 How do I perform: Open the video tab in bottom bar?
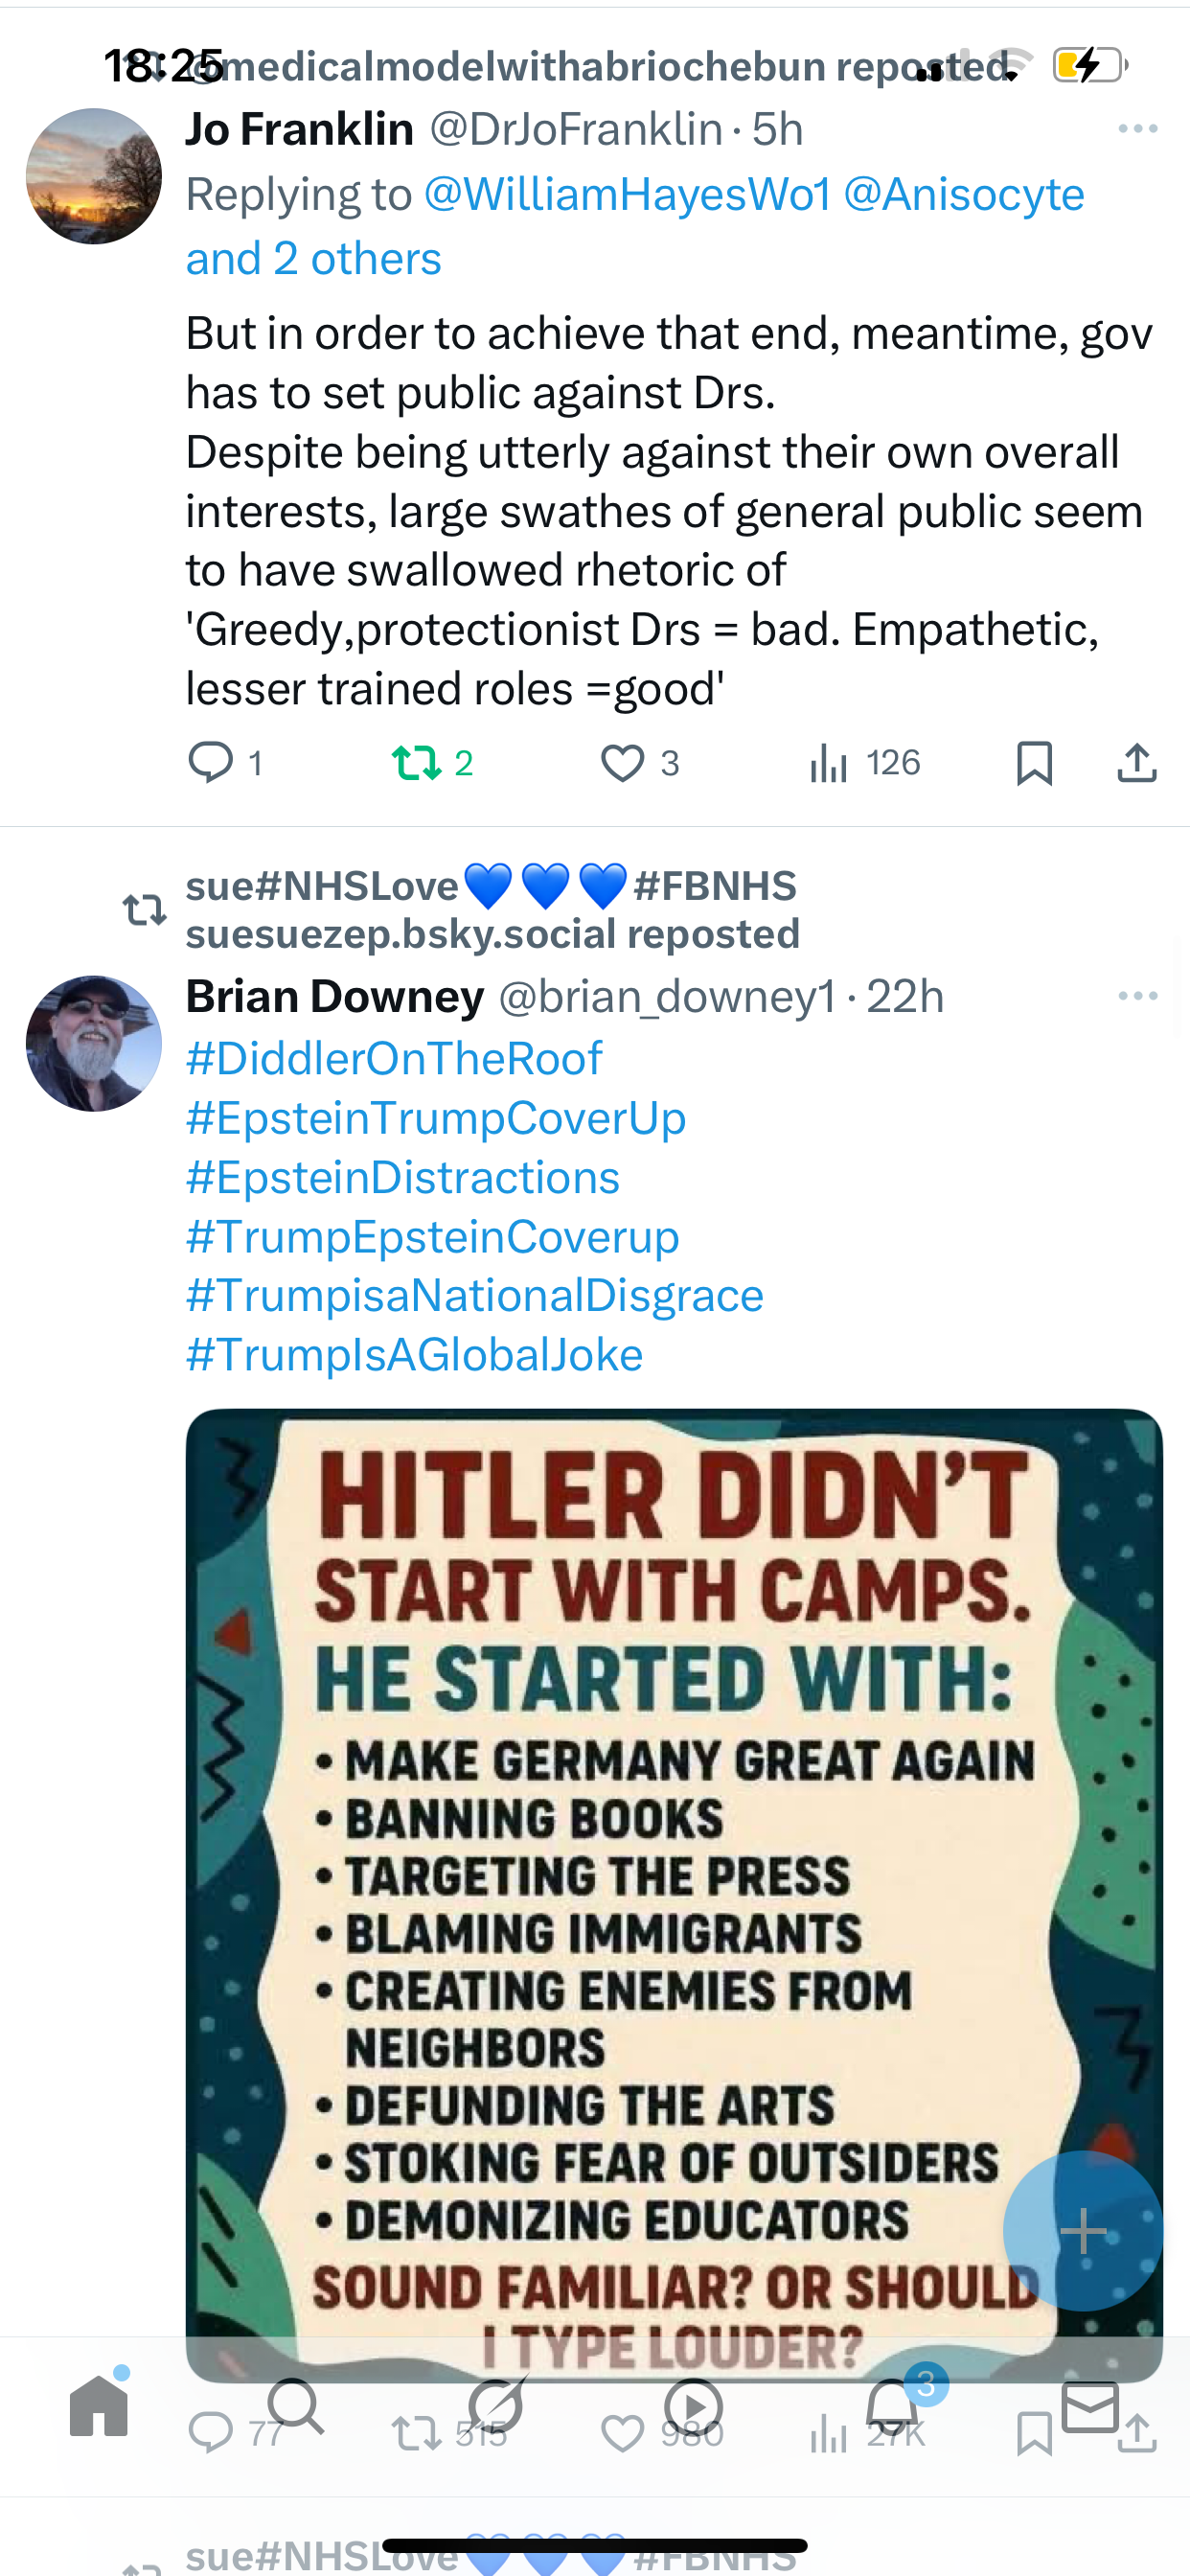point(693,2406)
